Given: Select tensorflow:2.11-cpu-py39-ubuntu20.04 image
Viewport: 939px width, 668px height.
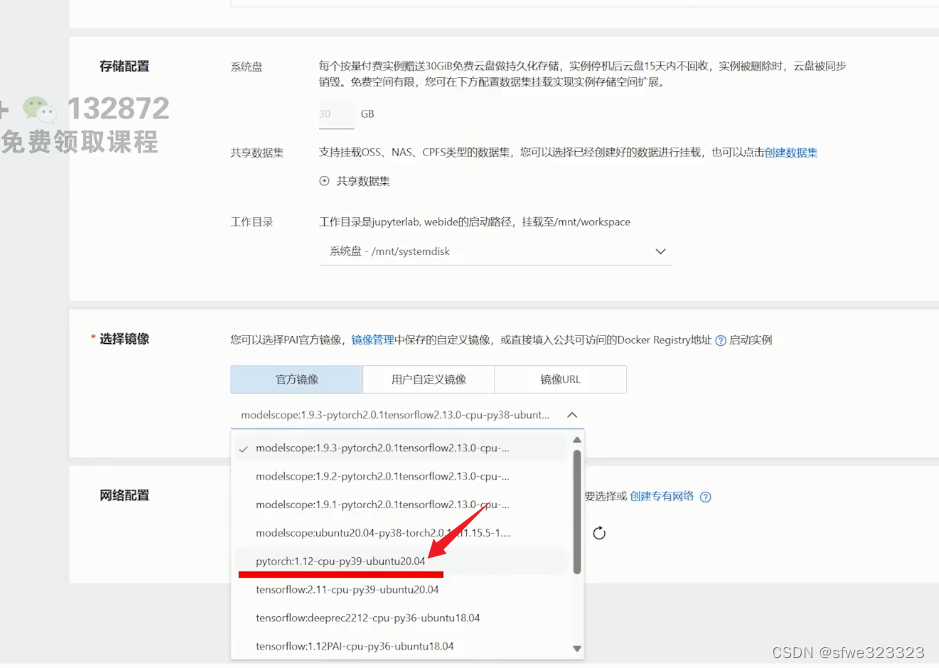Looking at the screenshot, I should (400, 590).
